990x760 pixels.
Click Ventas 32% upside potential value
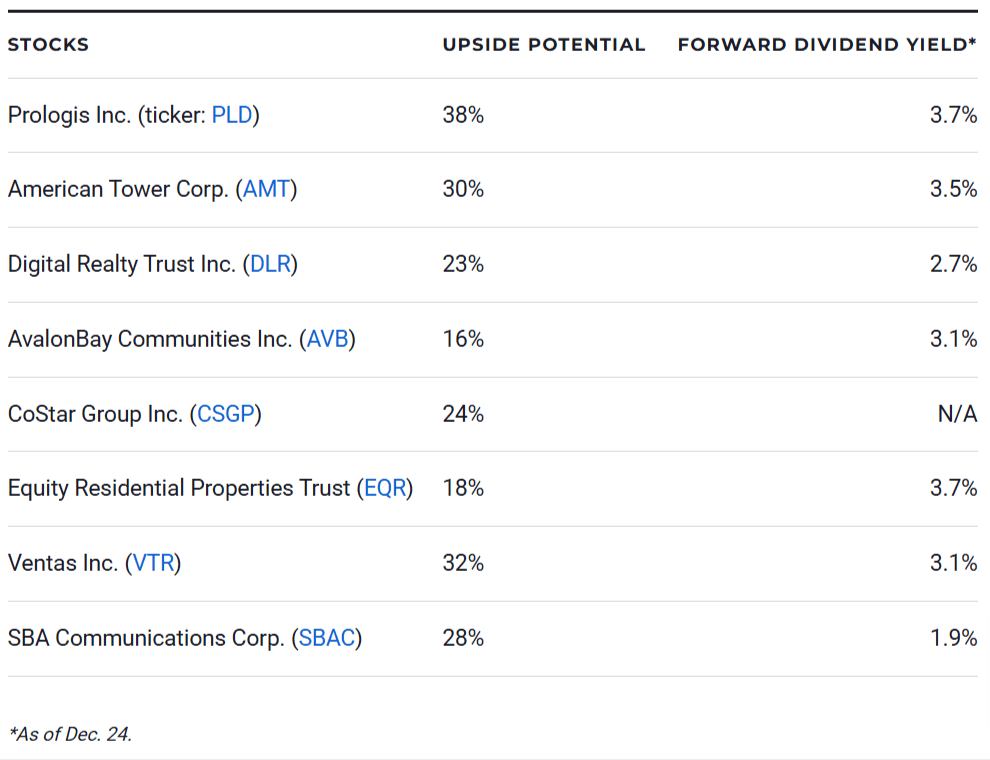[463, 563]
